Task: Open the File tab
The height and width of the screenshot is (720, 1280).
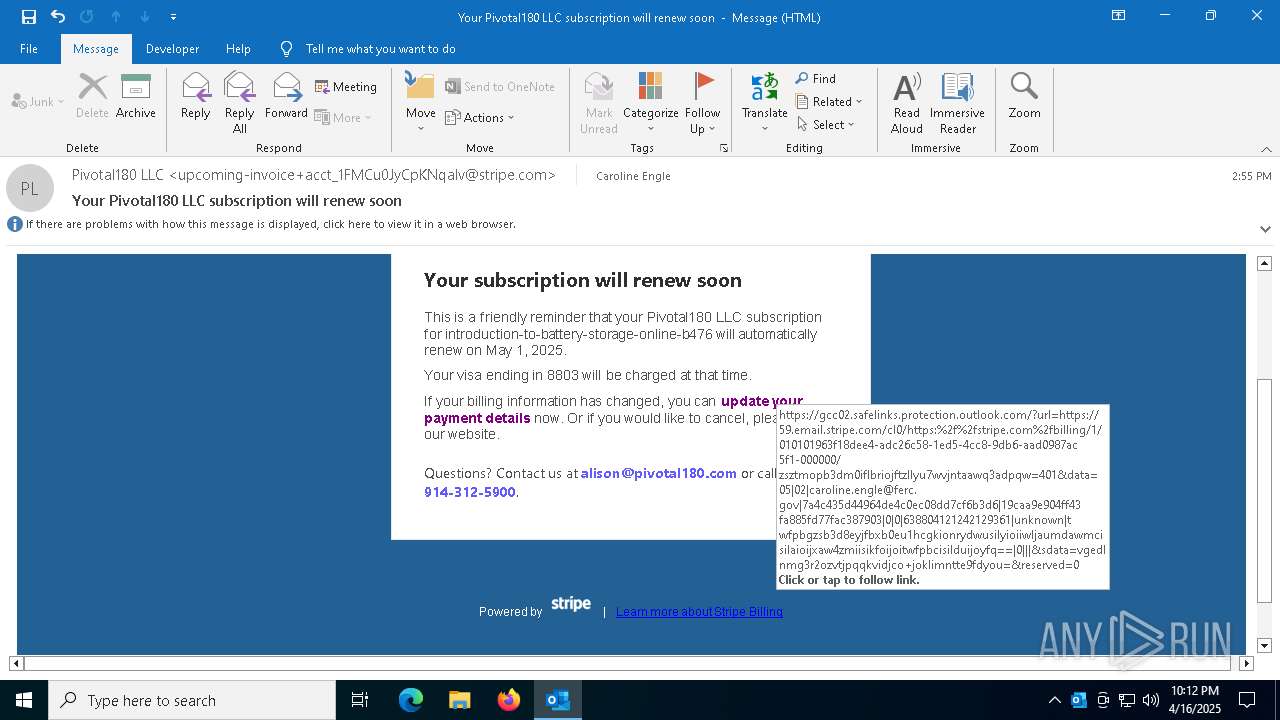Action: click(x=29, y=49)
